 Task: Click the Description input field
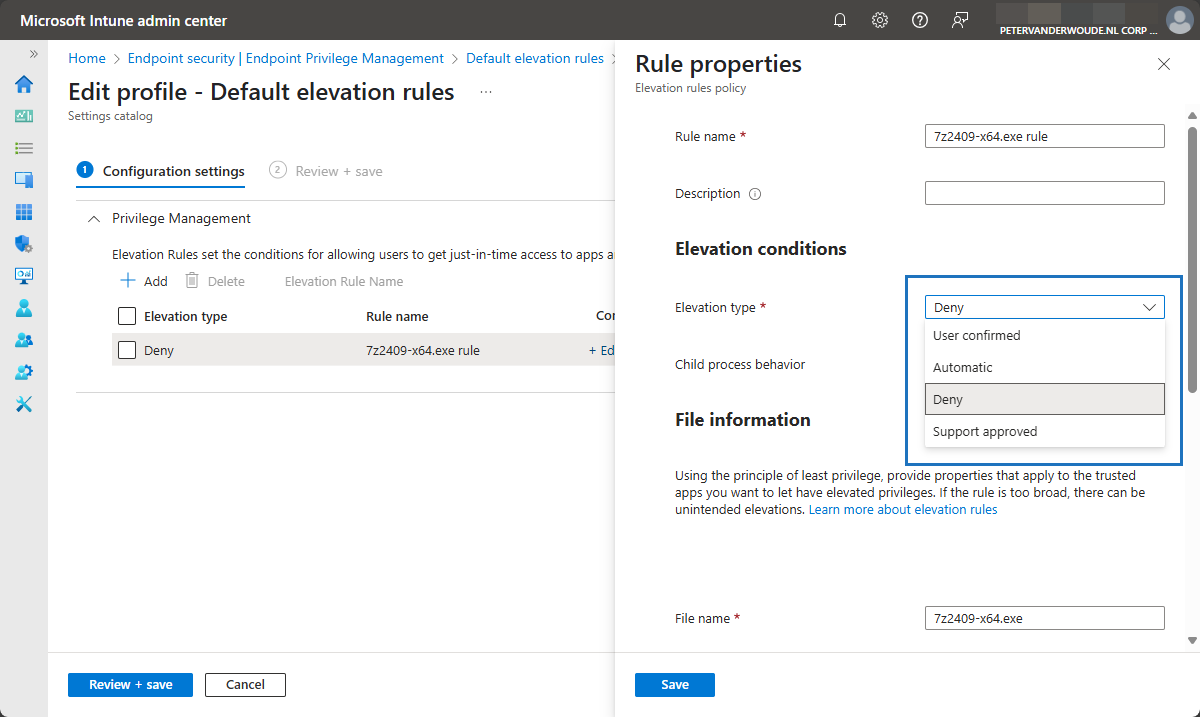click(1044, 193)
